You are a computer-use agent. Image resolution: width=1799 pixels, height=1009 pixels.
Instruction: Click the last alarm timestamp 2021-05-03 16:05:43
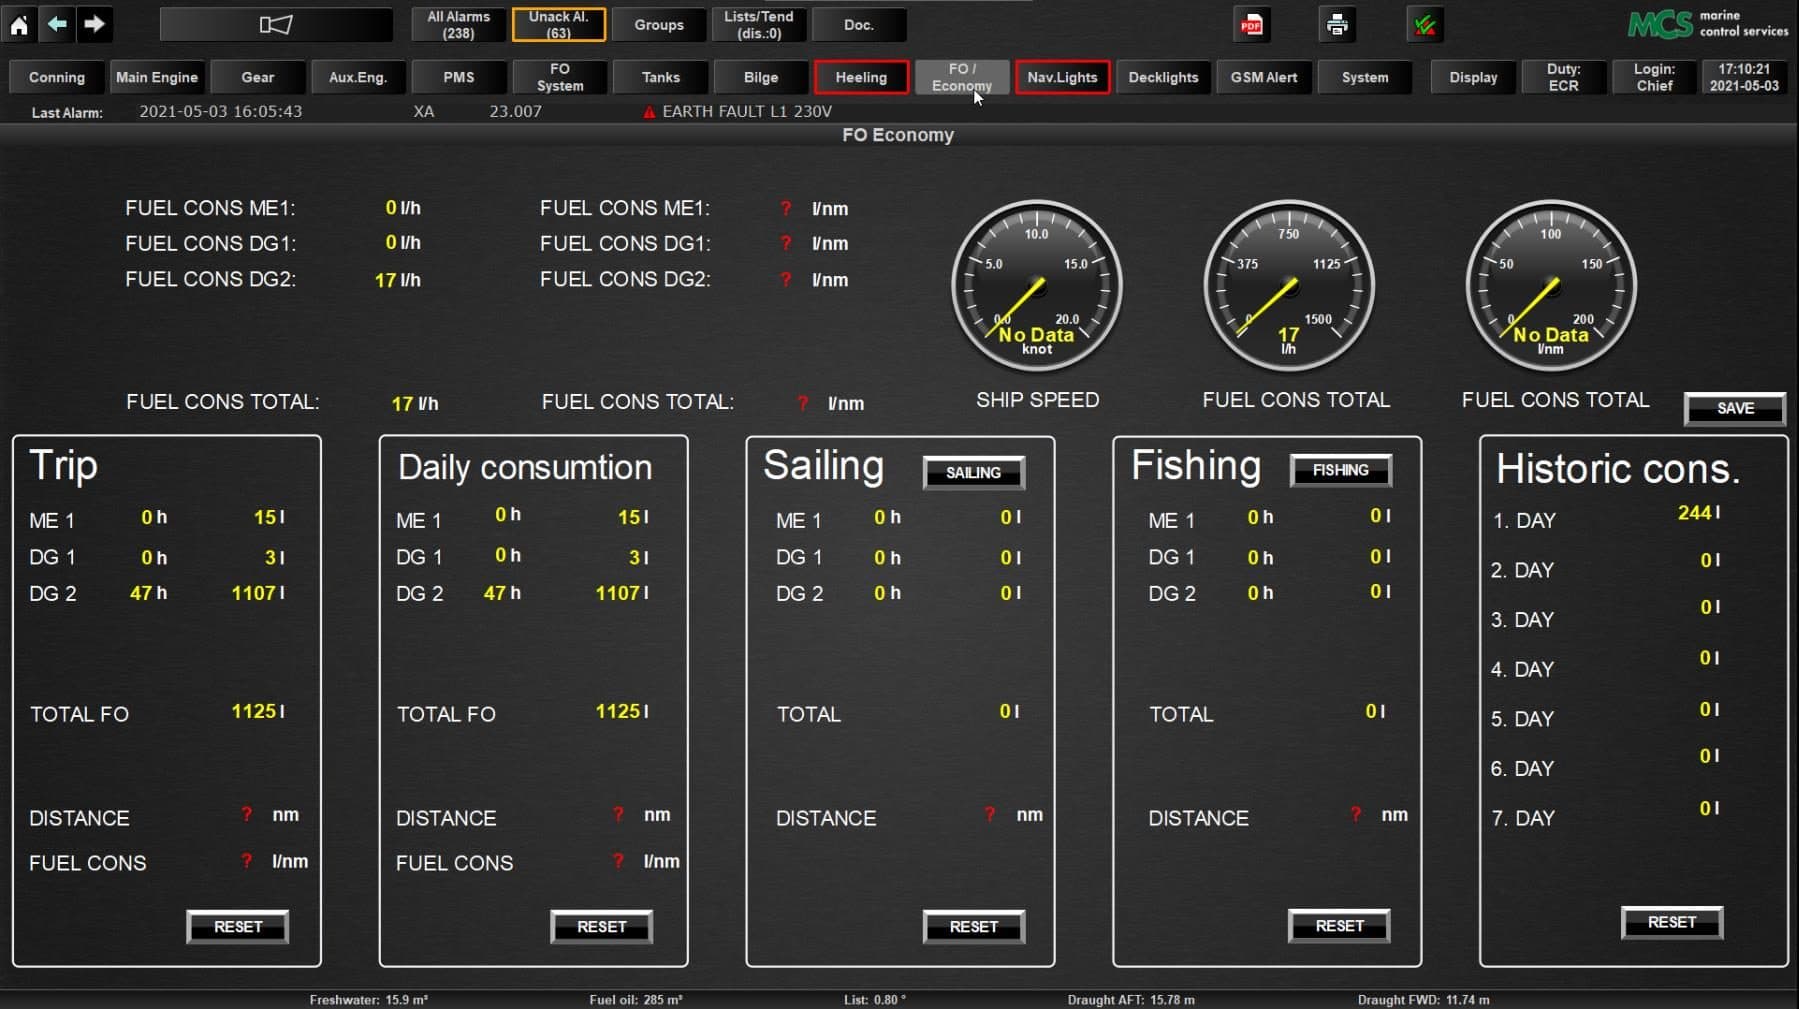(220, 111)
